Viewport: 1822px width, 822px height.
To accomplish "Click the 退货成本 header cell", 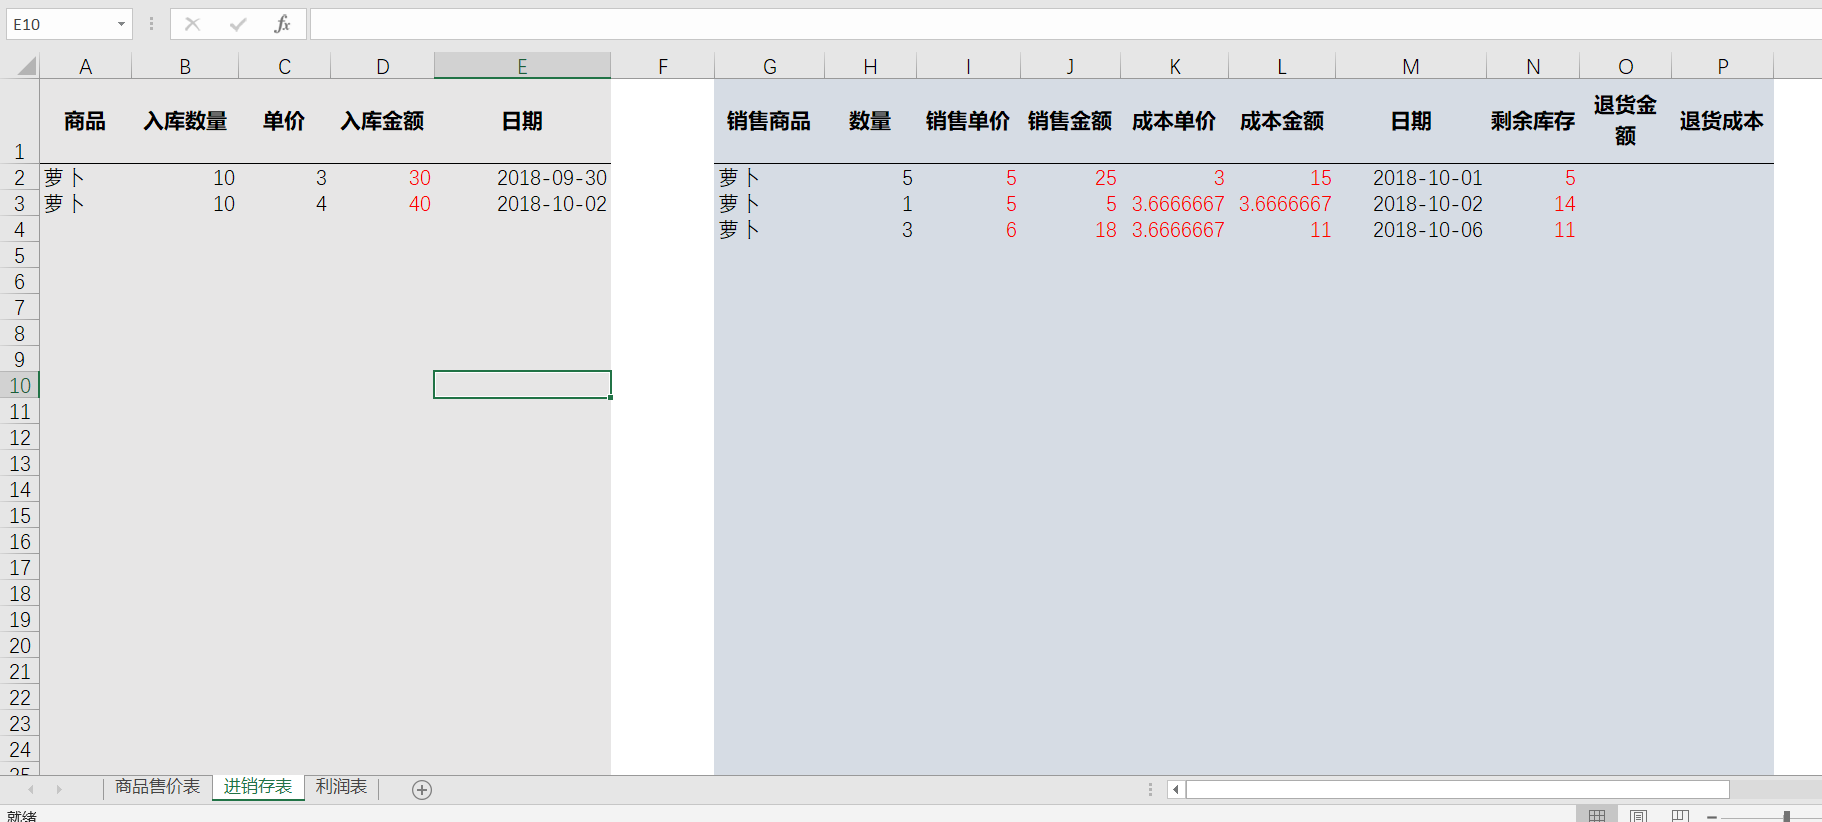I will pos(1723,121).
